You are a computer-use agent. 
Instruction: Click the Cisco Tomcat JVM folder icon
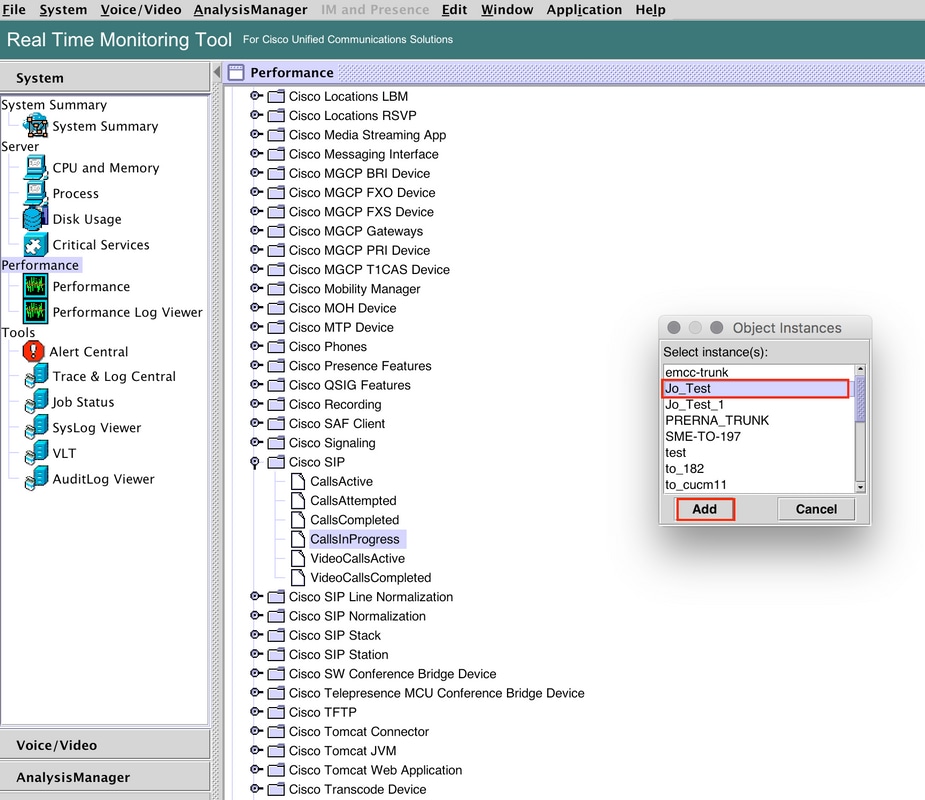276,750
